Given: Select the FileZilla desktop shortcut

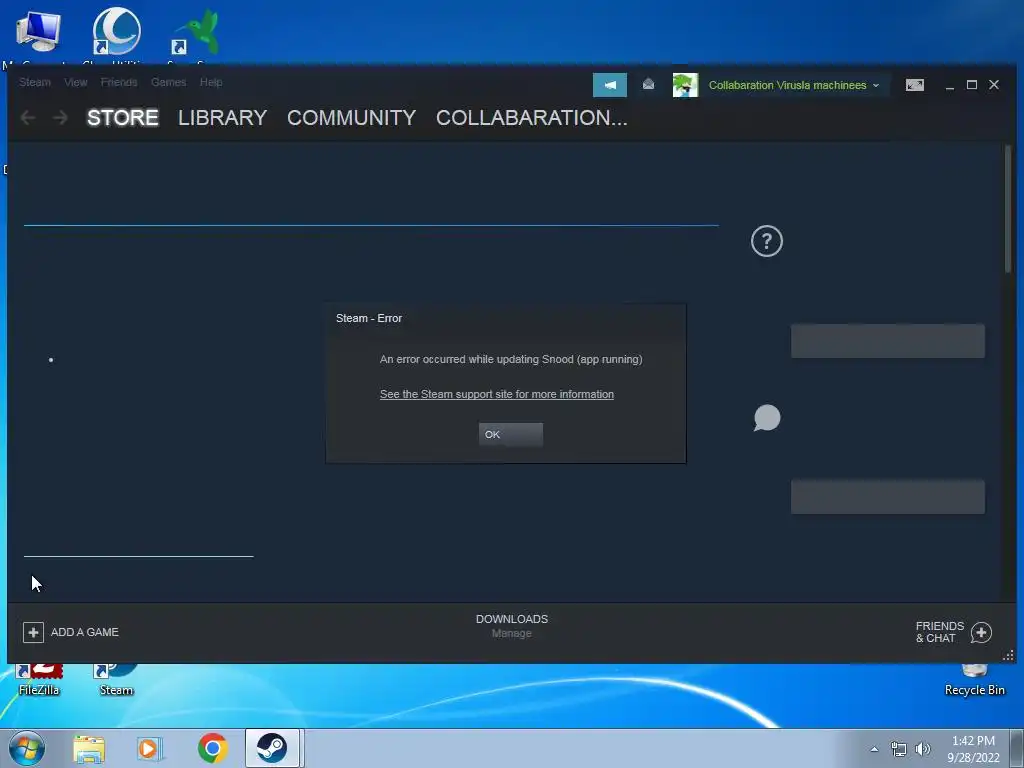Looking at the screenshot, I should tap(39, 680).
